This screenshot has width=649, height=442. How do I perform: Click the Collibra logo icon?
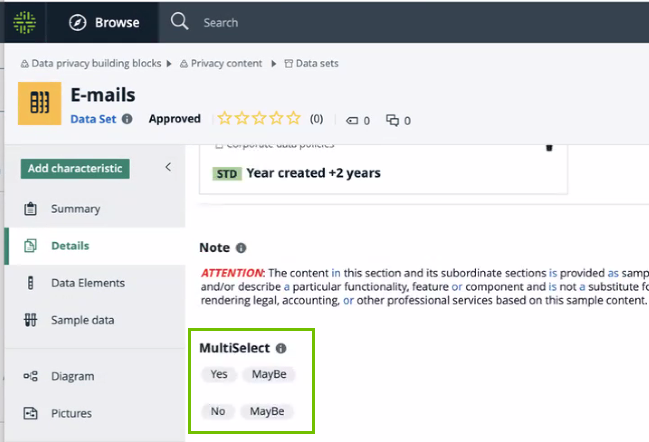(25, 21)
